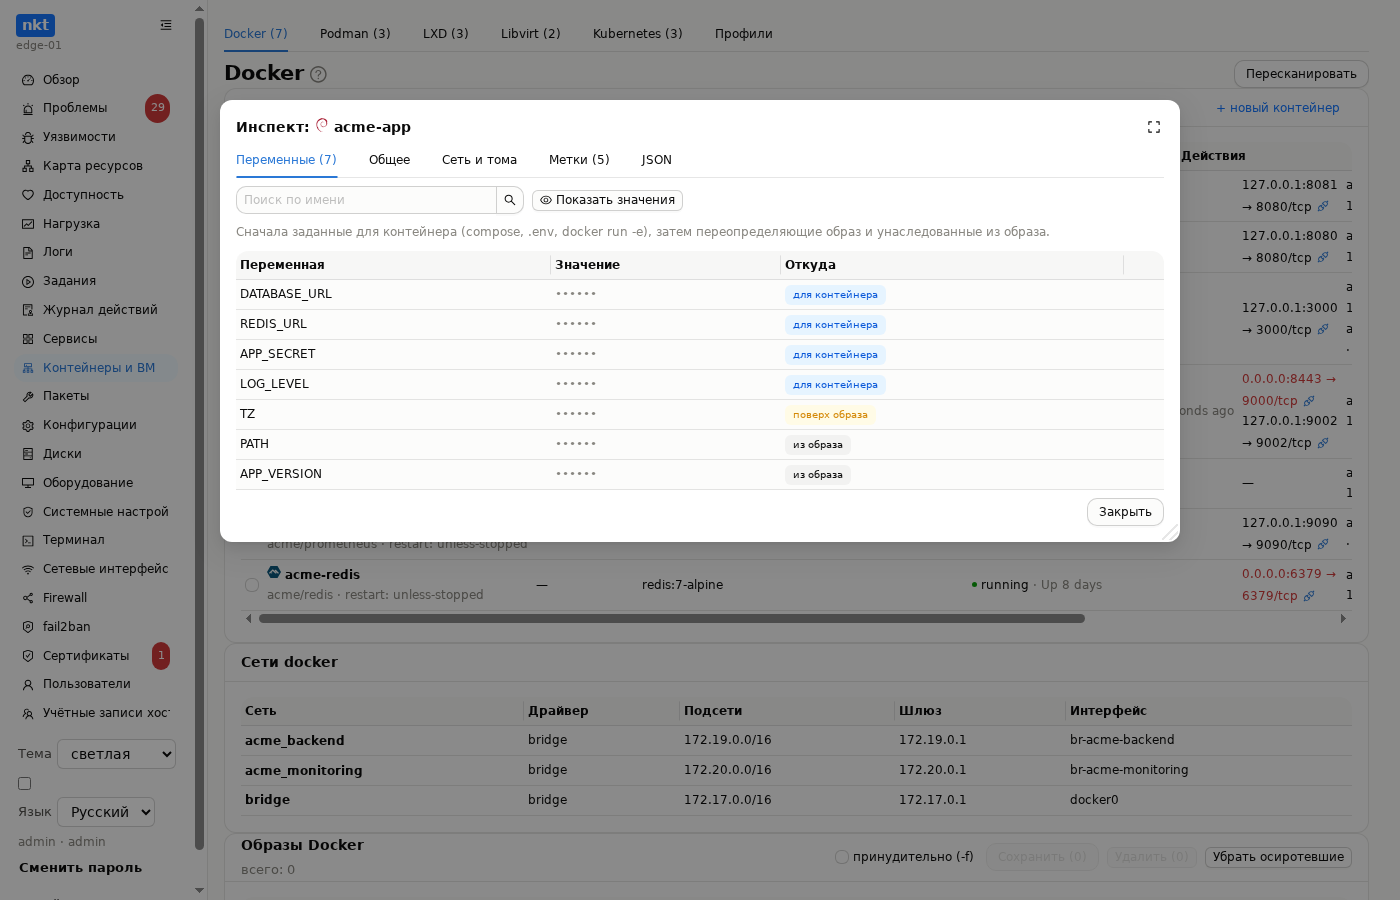
Task: Click the Firewall sidebar icon
Action: coord(28,598)
